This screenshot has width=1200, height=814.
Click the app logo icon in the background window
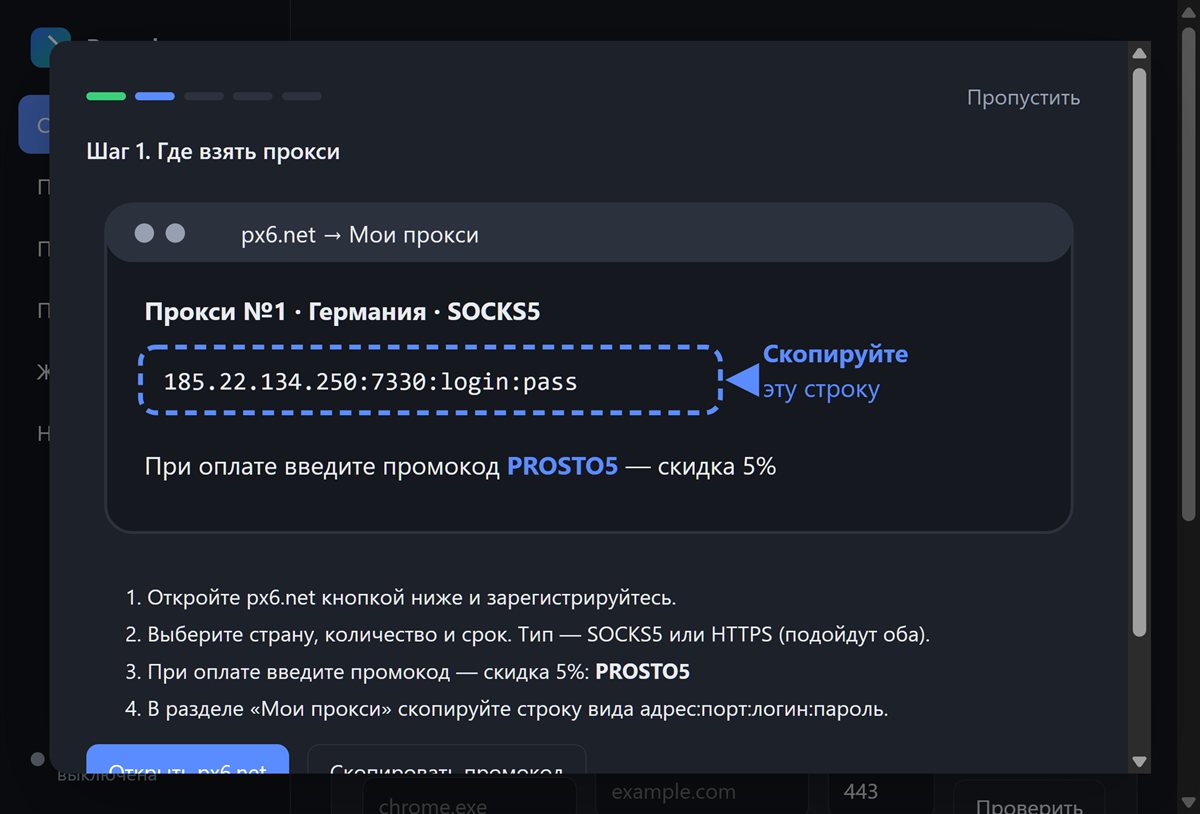[x=50, y=47]
